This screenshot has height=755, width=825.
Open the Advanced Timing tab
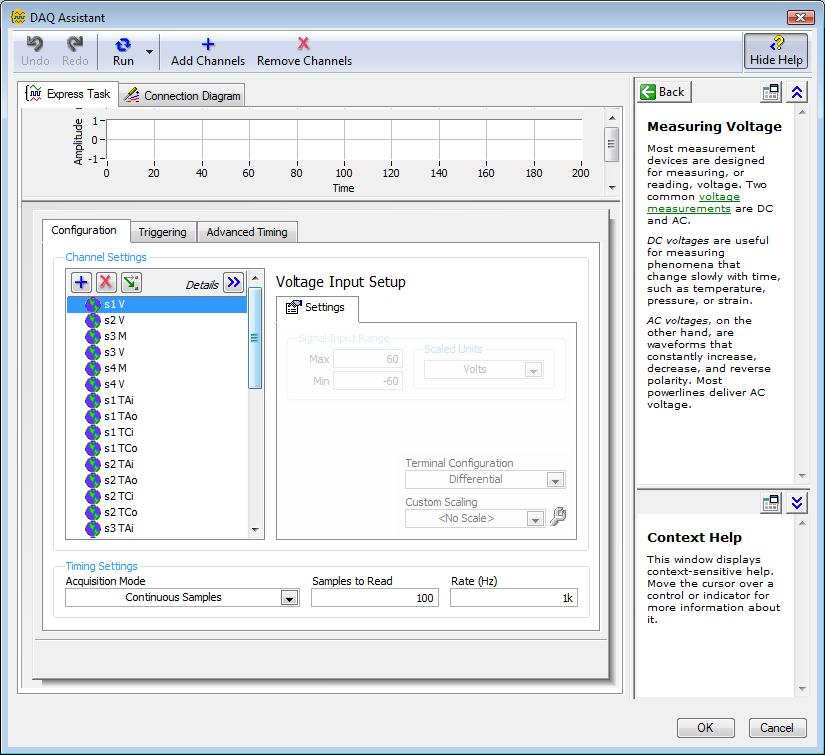coord(247,232)
